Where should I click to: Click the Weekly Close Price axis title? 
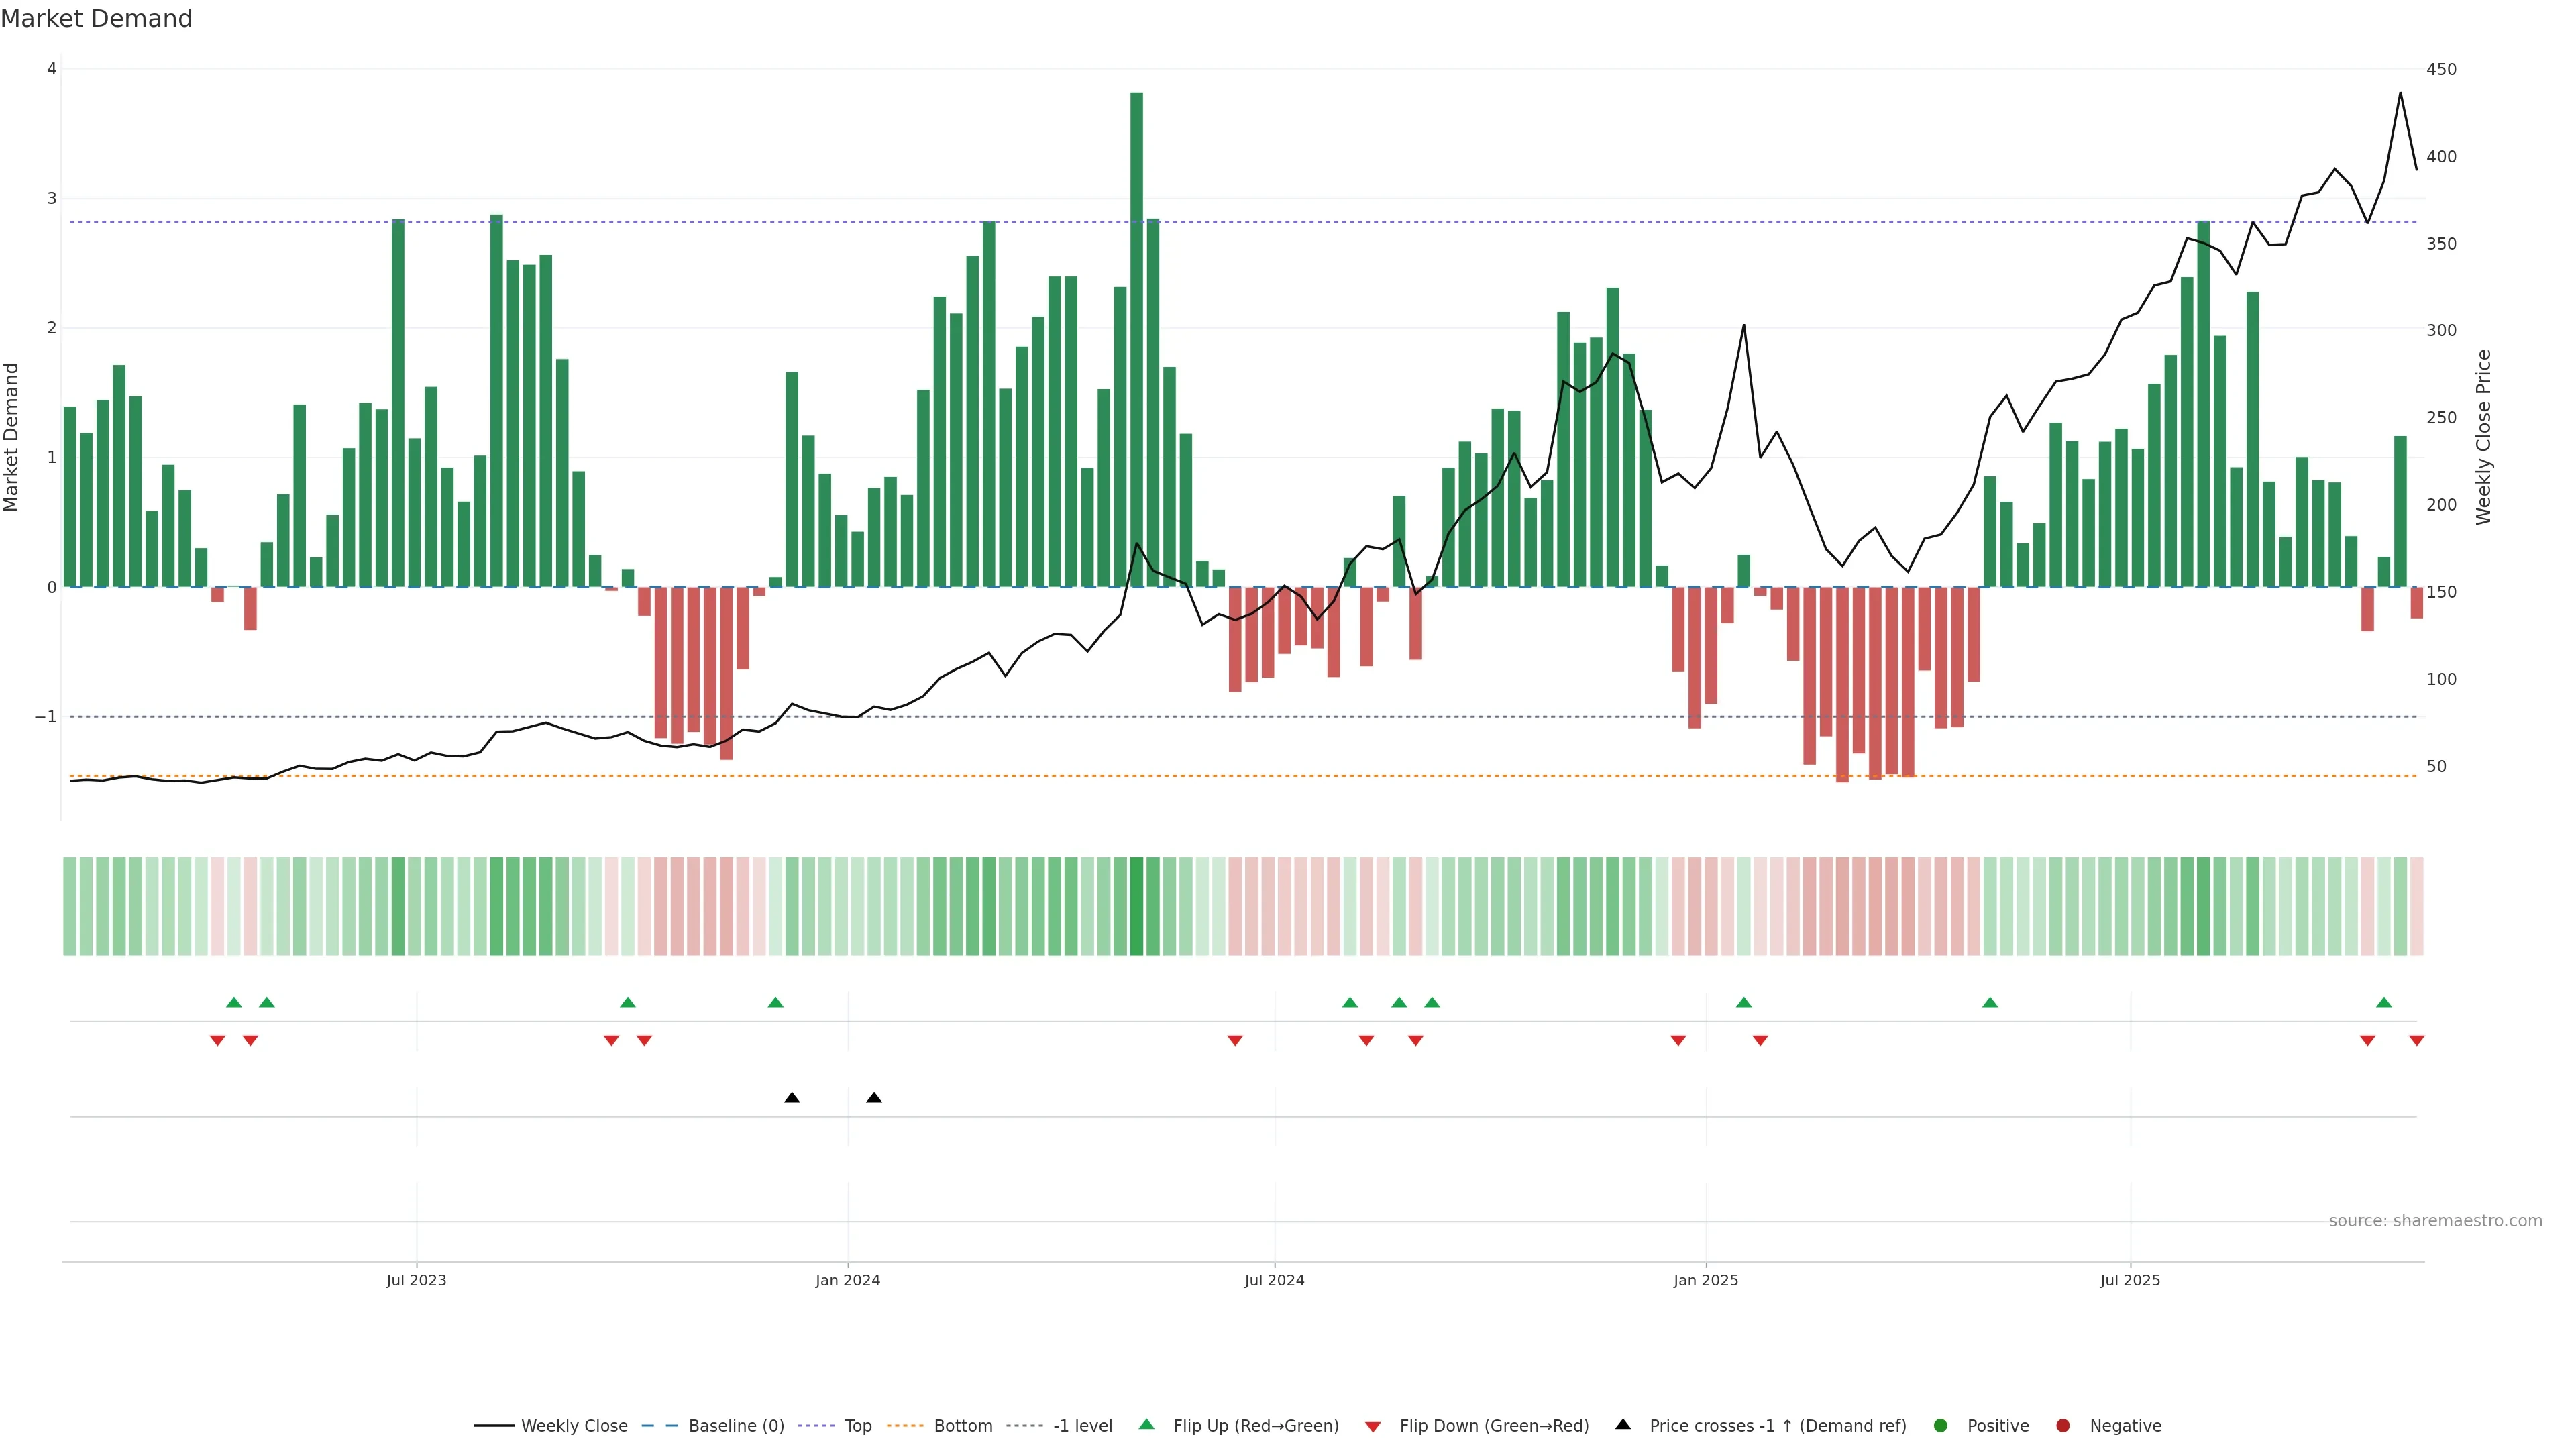click(2484, 437)
